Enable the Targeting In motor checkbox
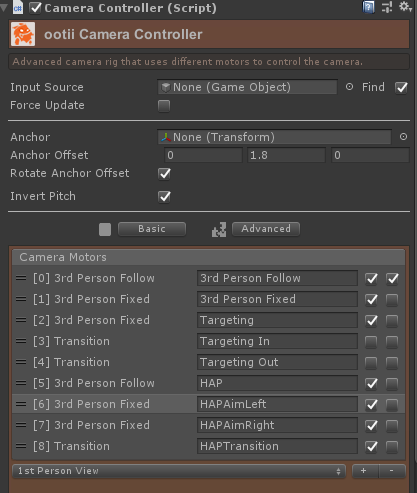Screen dimensions: 417x493 point(371,342)
